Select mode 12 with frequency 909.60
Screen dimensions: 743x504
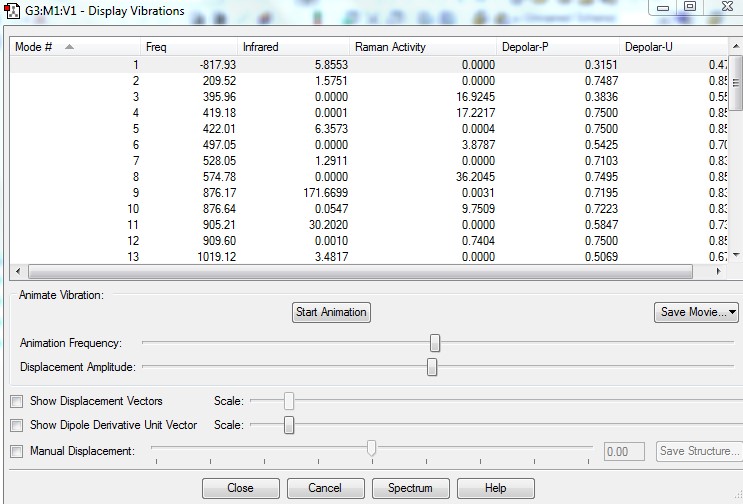tap(369, 241)
